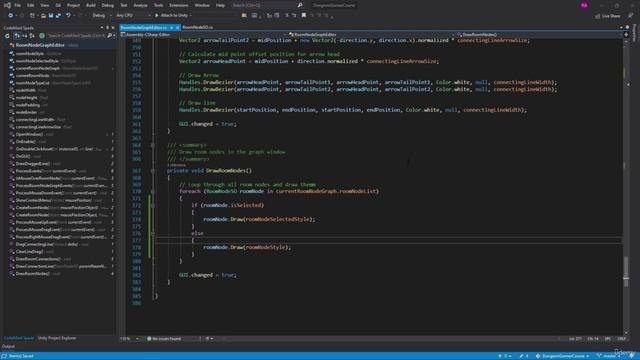
Task: Open the File menu
Action: click(18, 5)
